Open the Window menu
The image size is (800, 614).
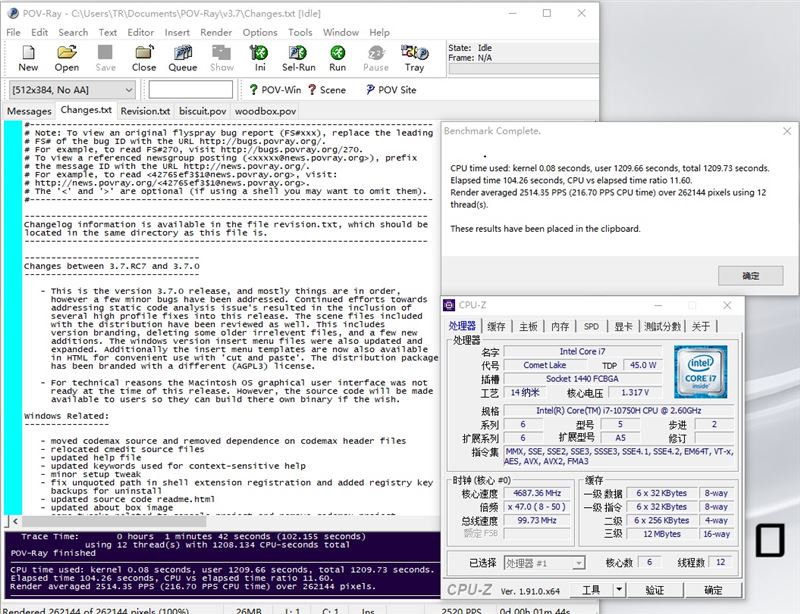[341, 32]
